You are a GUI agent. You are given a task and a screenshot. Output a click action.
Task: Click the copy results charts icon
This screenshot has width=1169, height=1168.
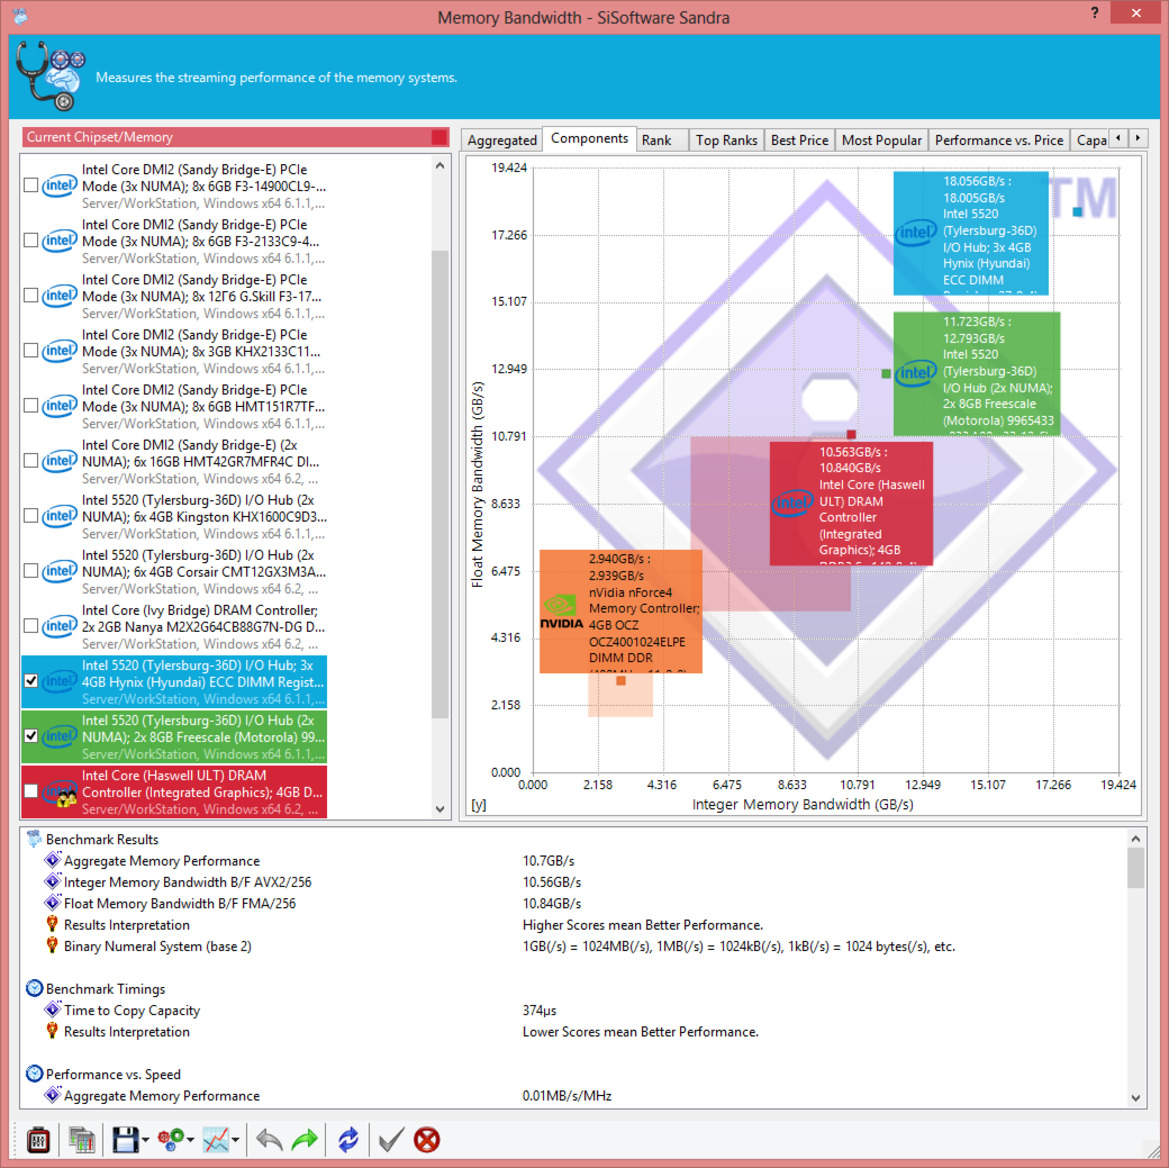click(x=81, y=1140)
